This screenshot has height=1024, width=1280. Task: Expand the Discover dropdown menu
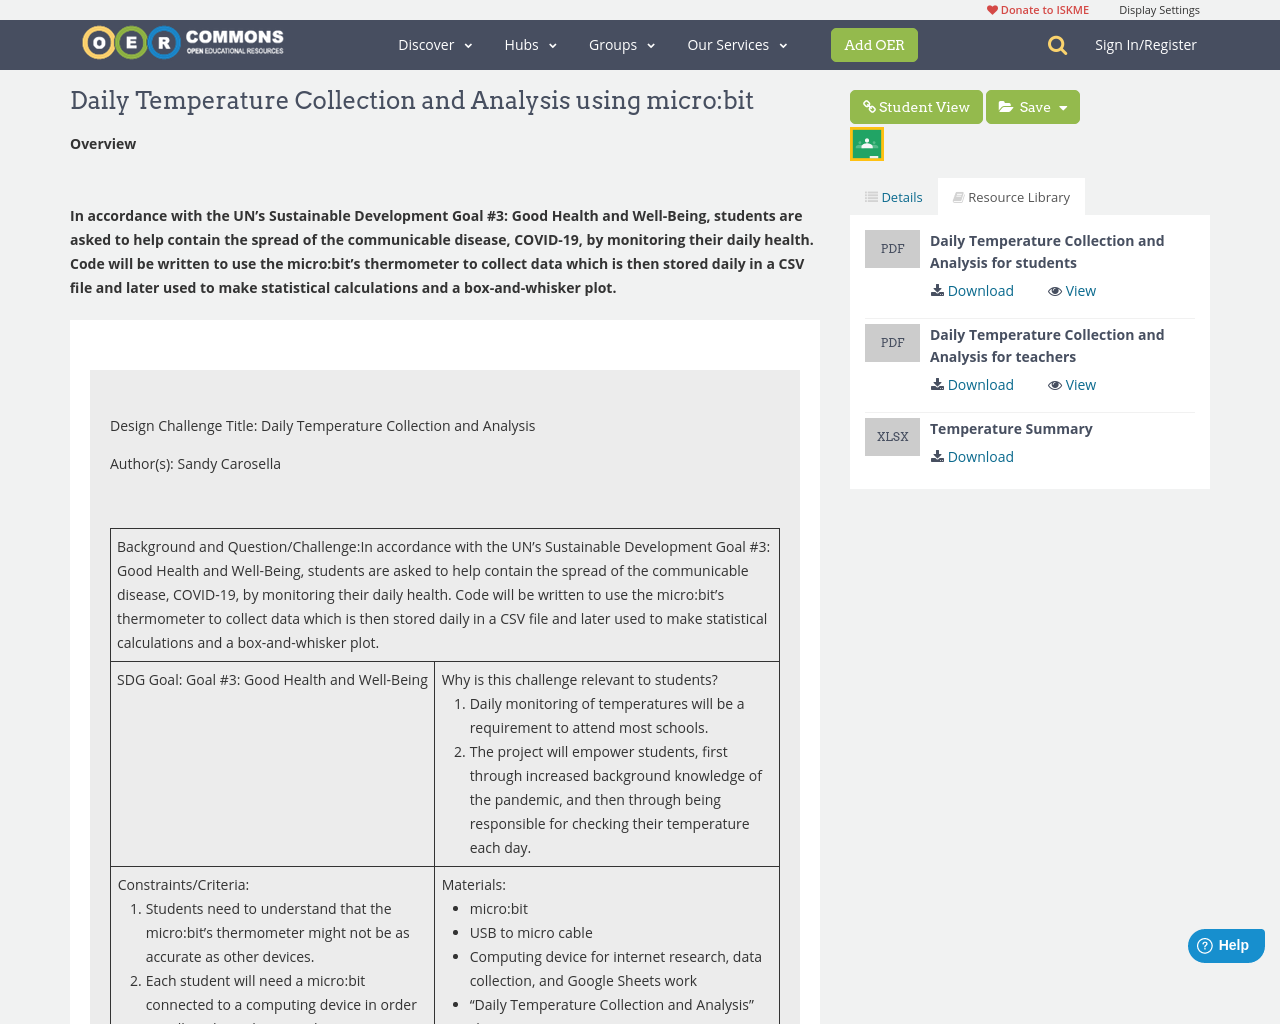click(435, 45)
